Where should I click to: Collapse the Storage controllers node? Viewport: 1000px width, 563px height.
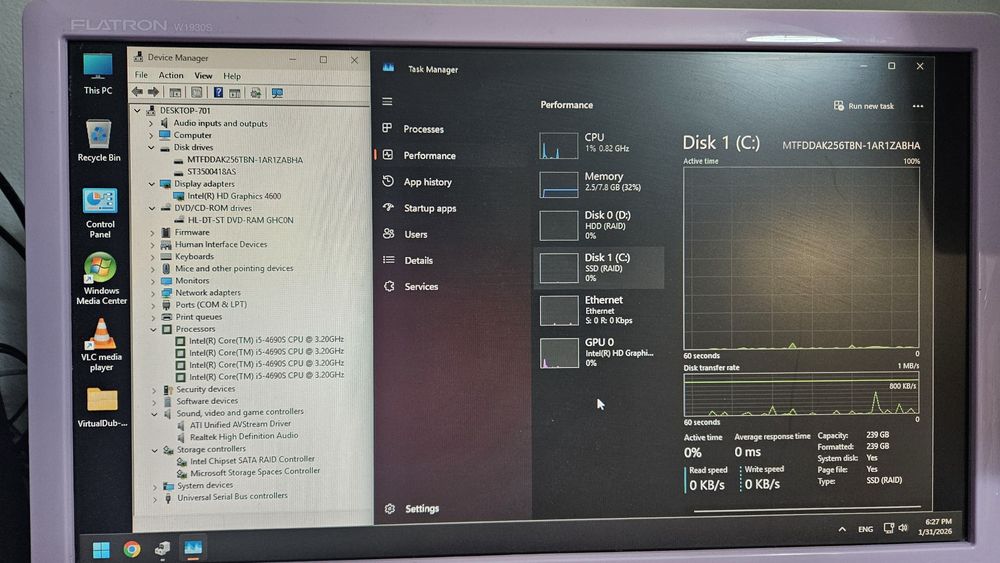click(155, 450)
